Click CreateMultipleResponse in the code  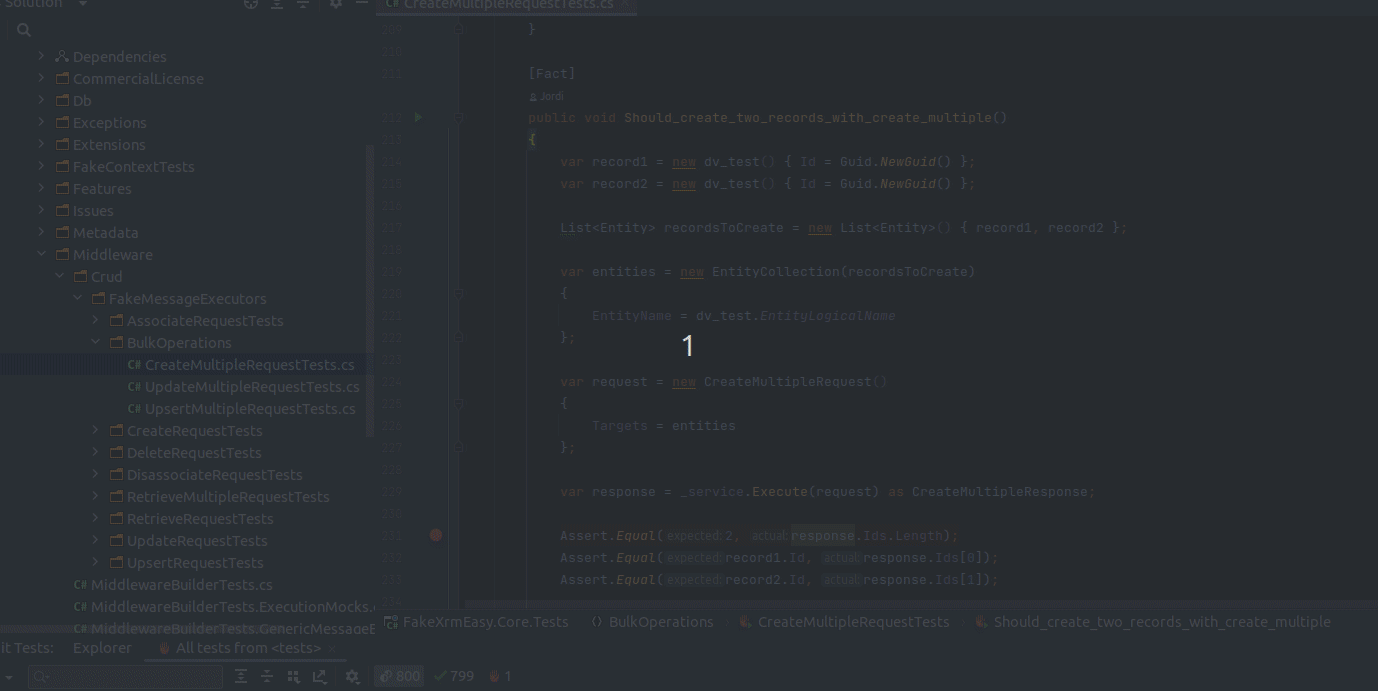click(x=1000, y=492)
